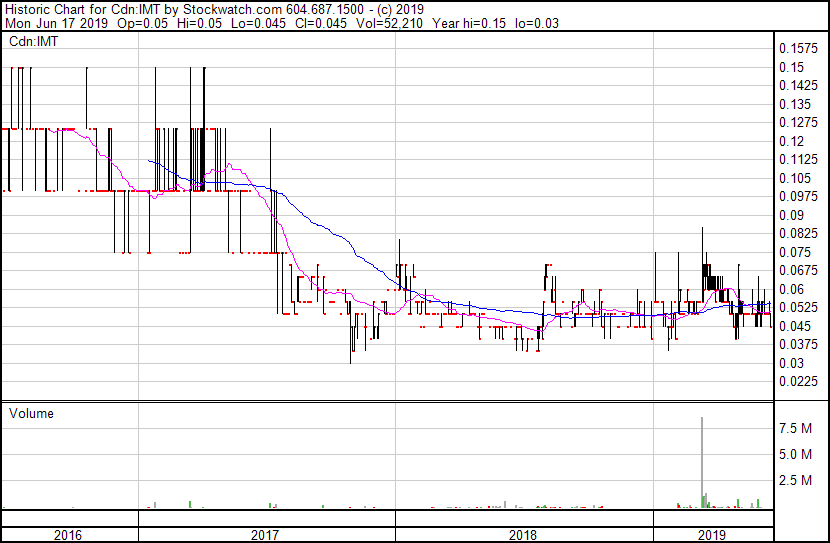Click the 0.09 price axis label
This screenshot has height=543, width=830.
(x=792, y=215)
